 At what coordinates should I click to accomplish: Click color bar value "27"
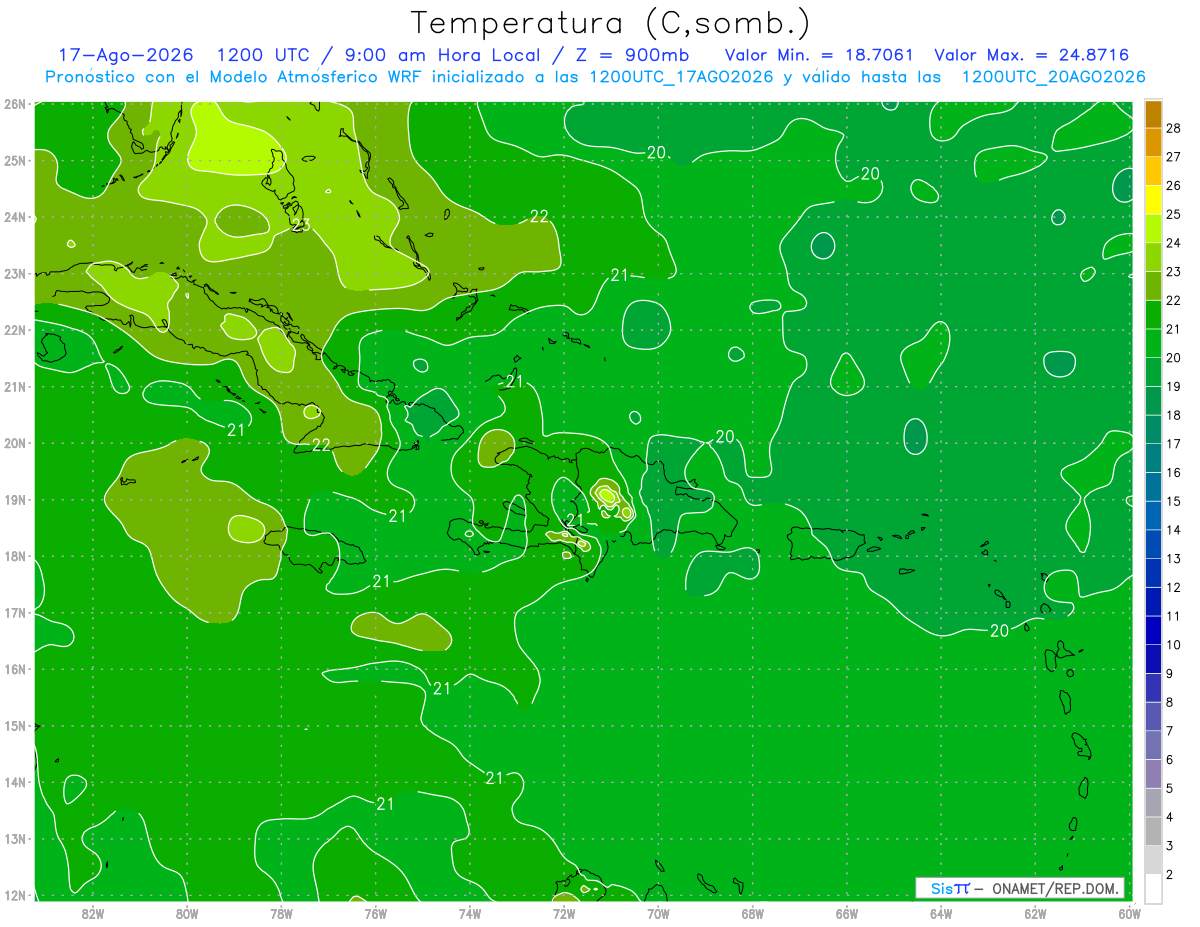1174,157
